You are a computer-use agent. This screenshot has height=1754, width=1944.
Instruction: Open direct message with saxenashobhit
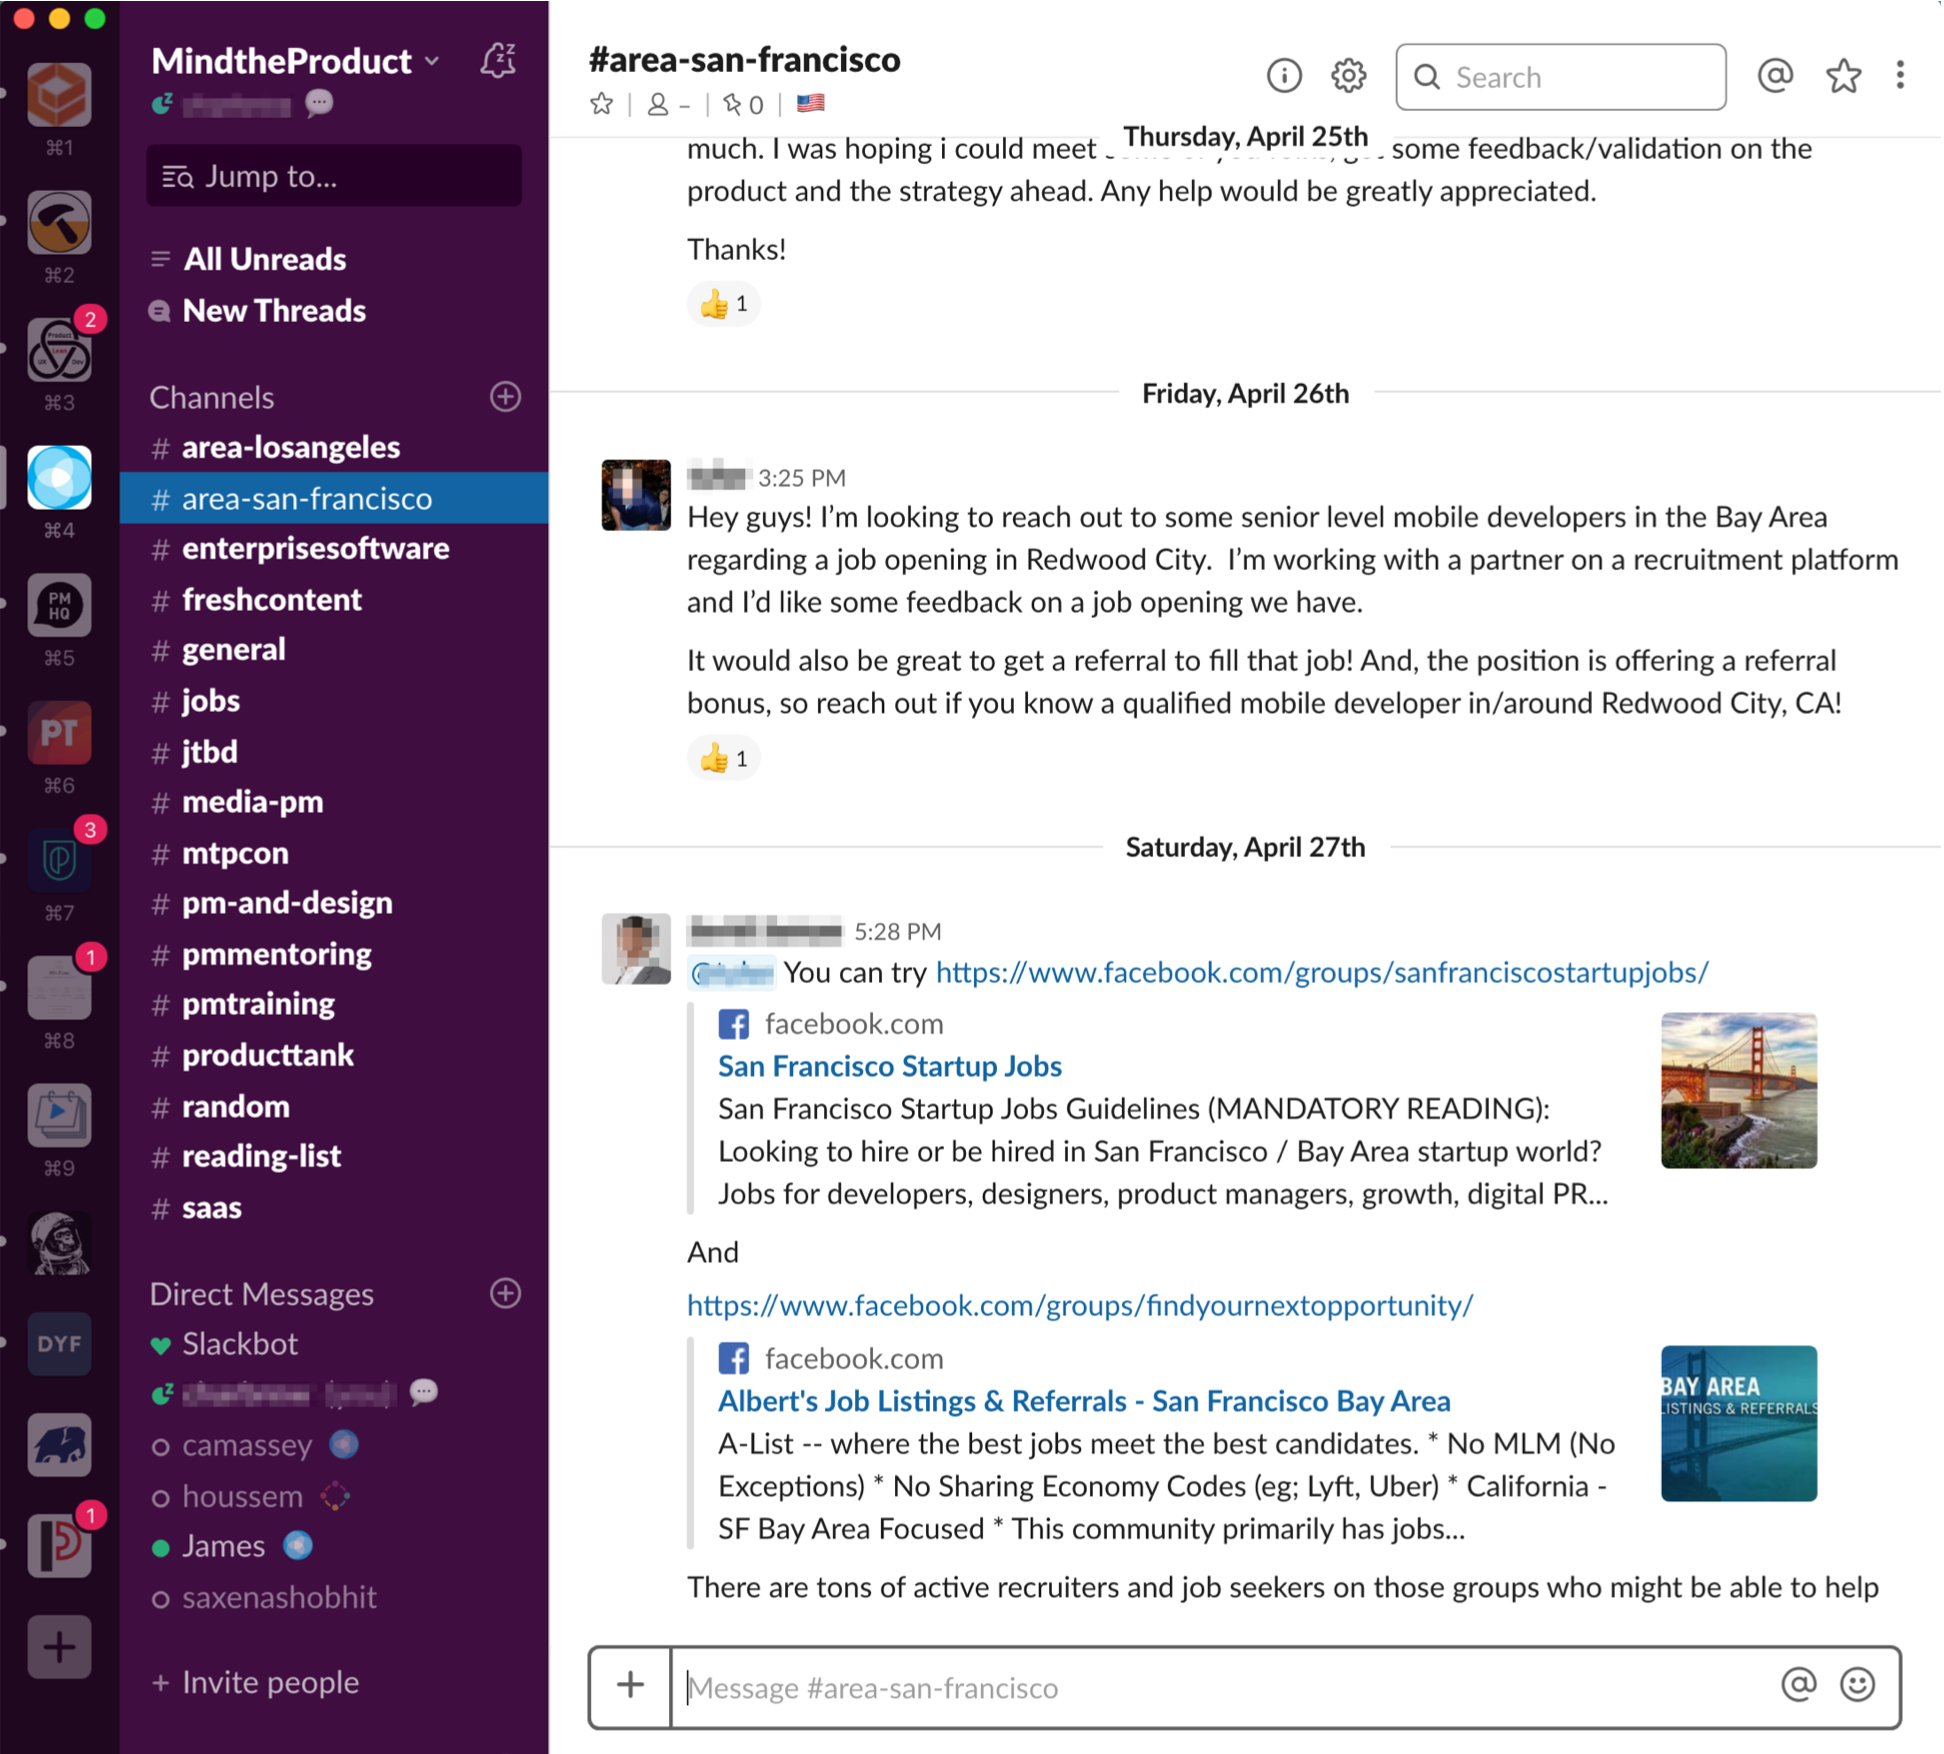pyautogui.click(x=334, y=1597)
